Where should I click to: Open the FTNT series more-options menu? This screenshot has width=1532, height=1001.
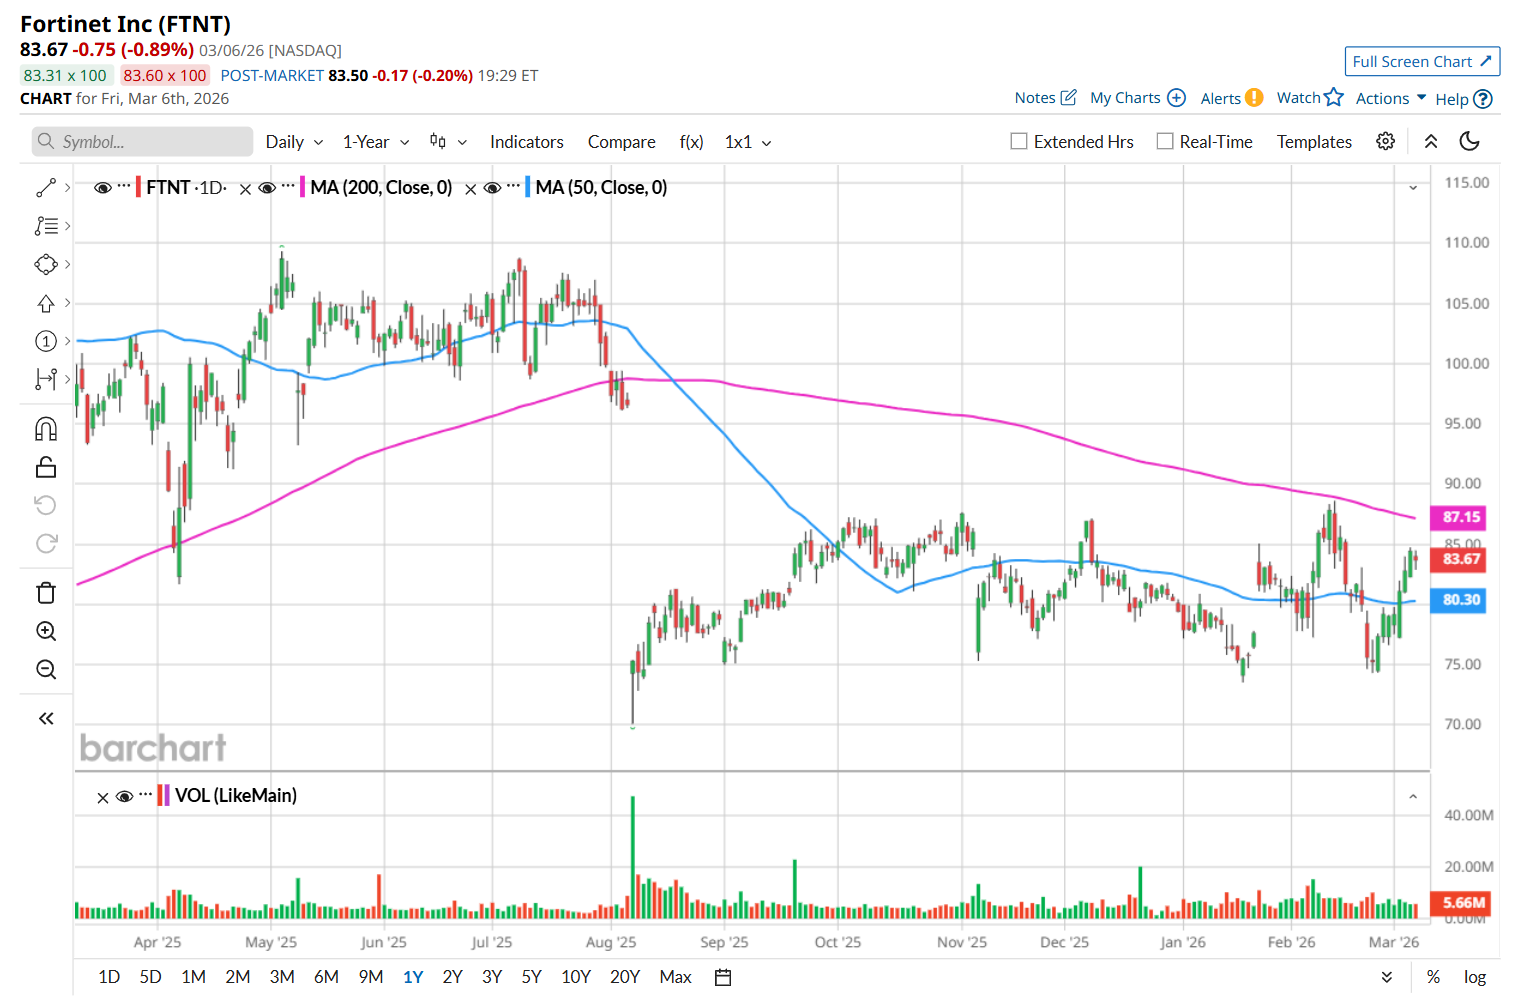[124, 186]
